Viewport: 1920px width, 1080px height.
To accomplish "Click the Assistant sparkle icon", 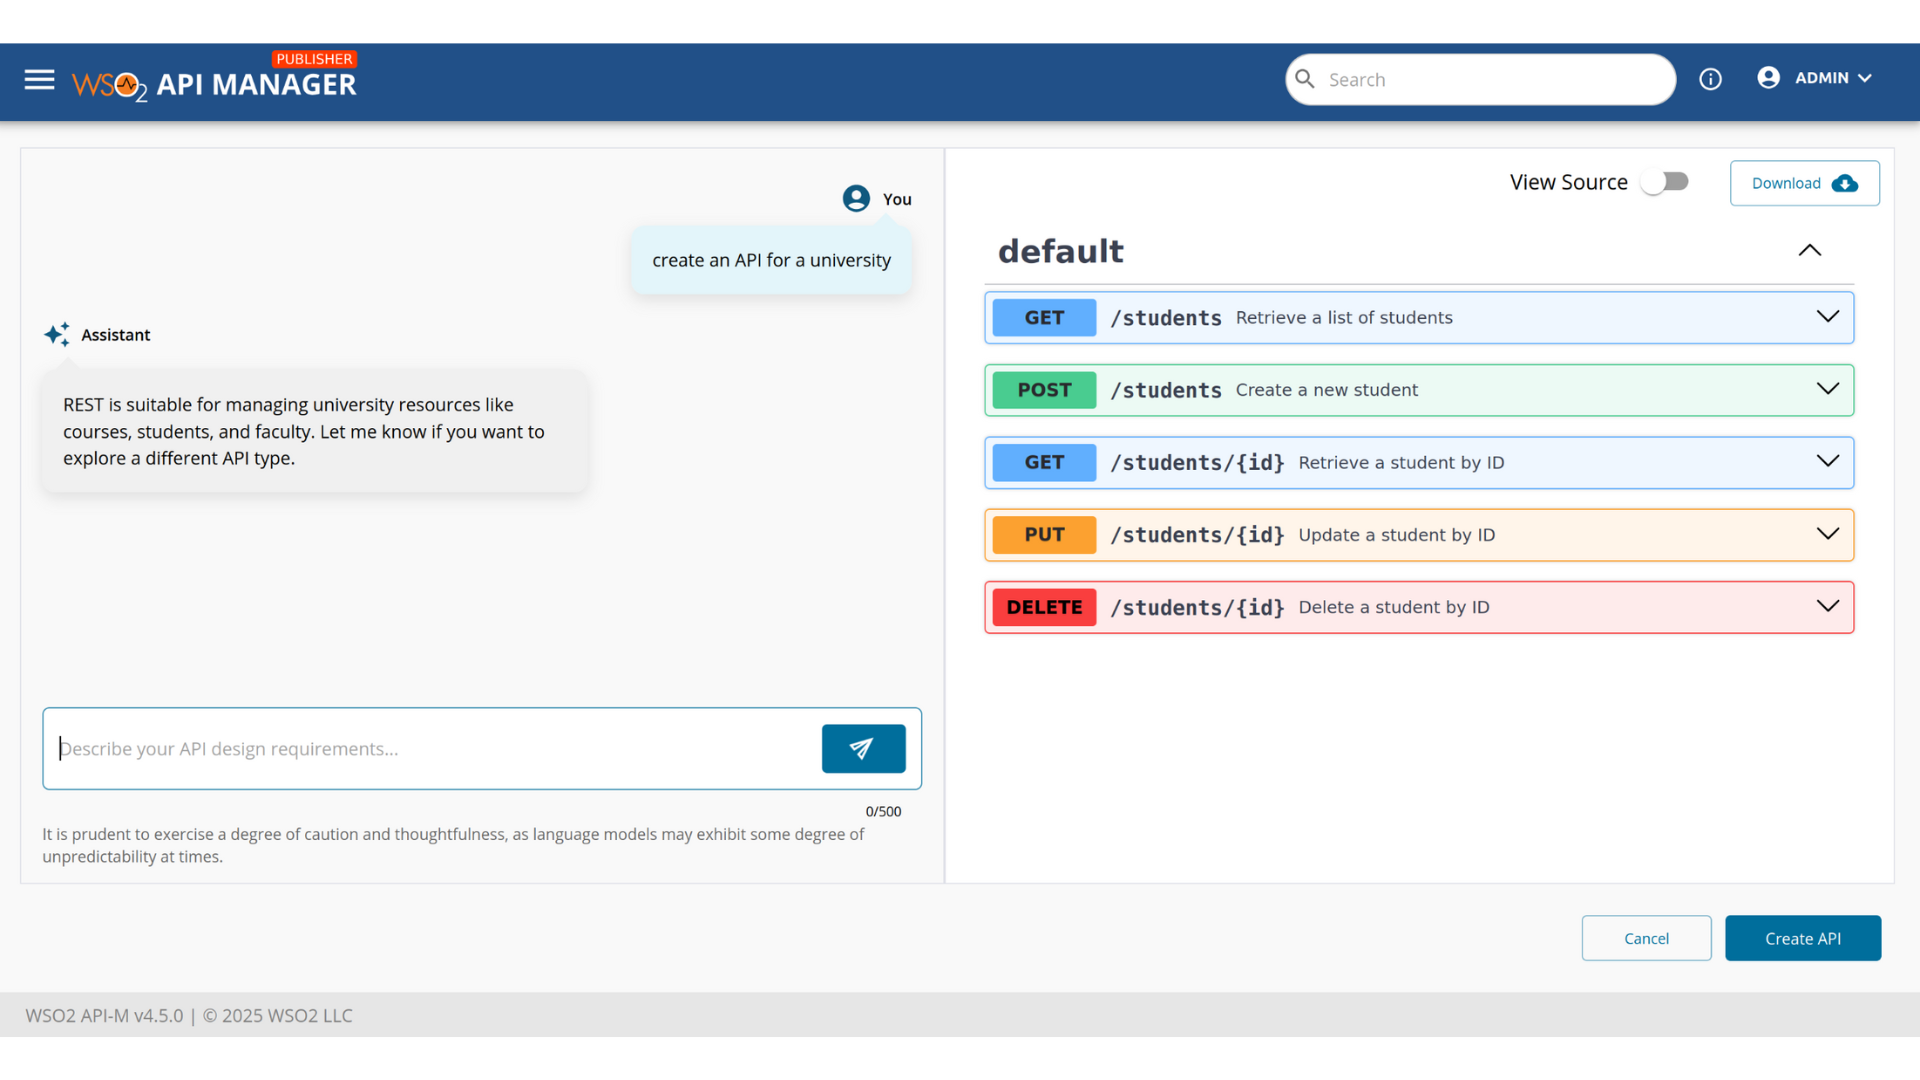I will (57, 335).
